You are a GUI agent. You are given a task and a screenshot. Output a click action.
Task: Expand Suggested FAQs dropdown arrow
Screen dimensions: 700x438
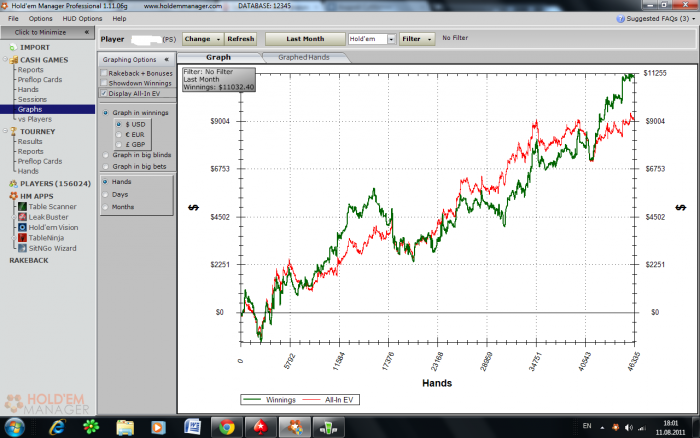pyautogui.click(x=694, y=19)
